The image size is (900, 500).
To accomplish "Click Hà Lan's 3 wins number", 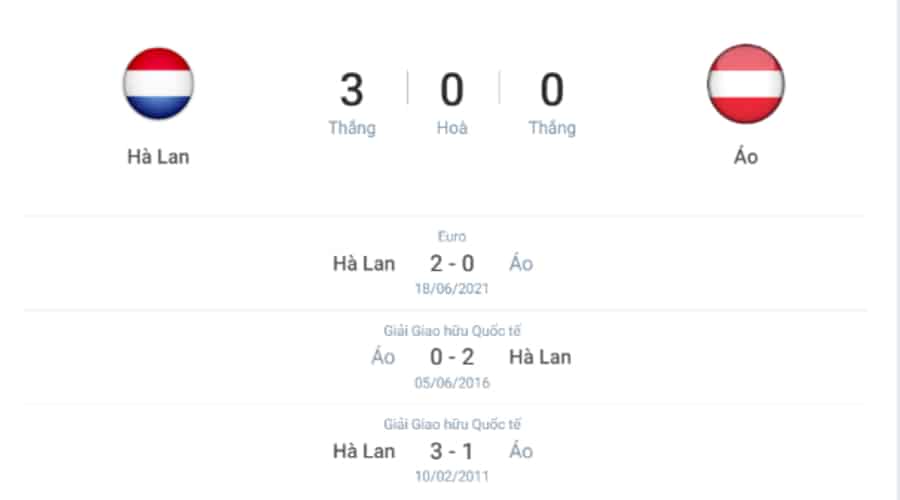I will [x=351, y=90].
